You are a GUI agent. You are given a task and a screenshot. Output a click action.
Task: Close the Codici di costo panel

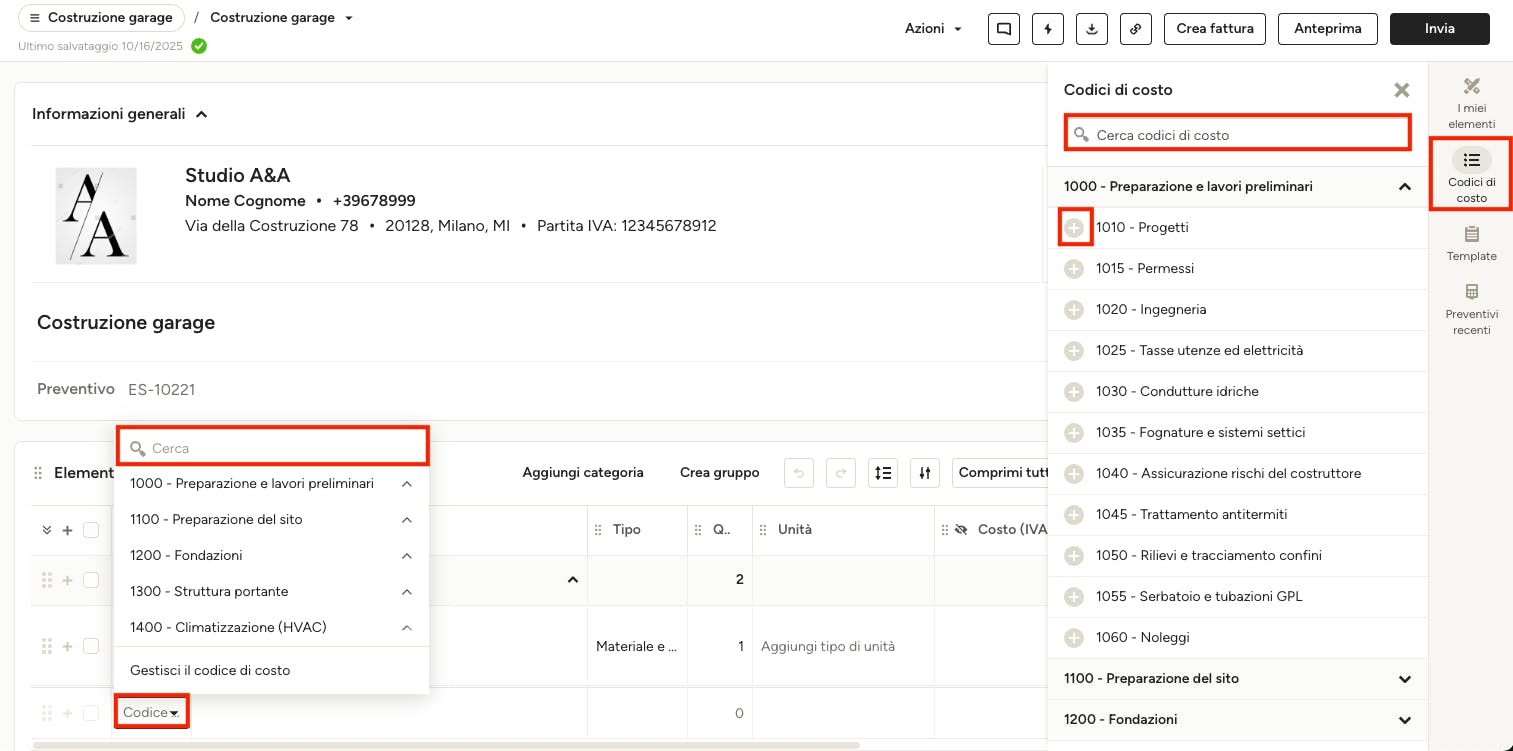click(1402, 90)
